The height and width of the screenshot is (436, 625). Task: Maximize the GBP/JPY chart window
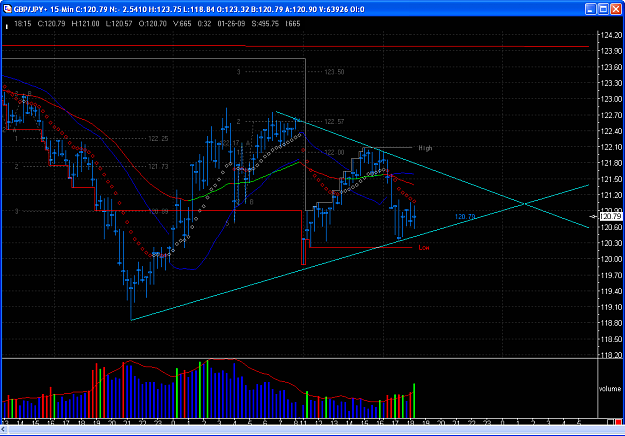click(603, 9)
